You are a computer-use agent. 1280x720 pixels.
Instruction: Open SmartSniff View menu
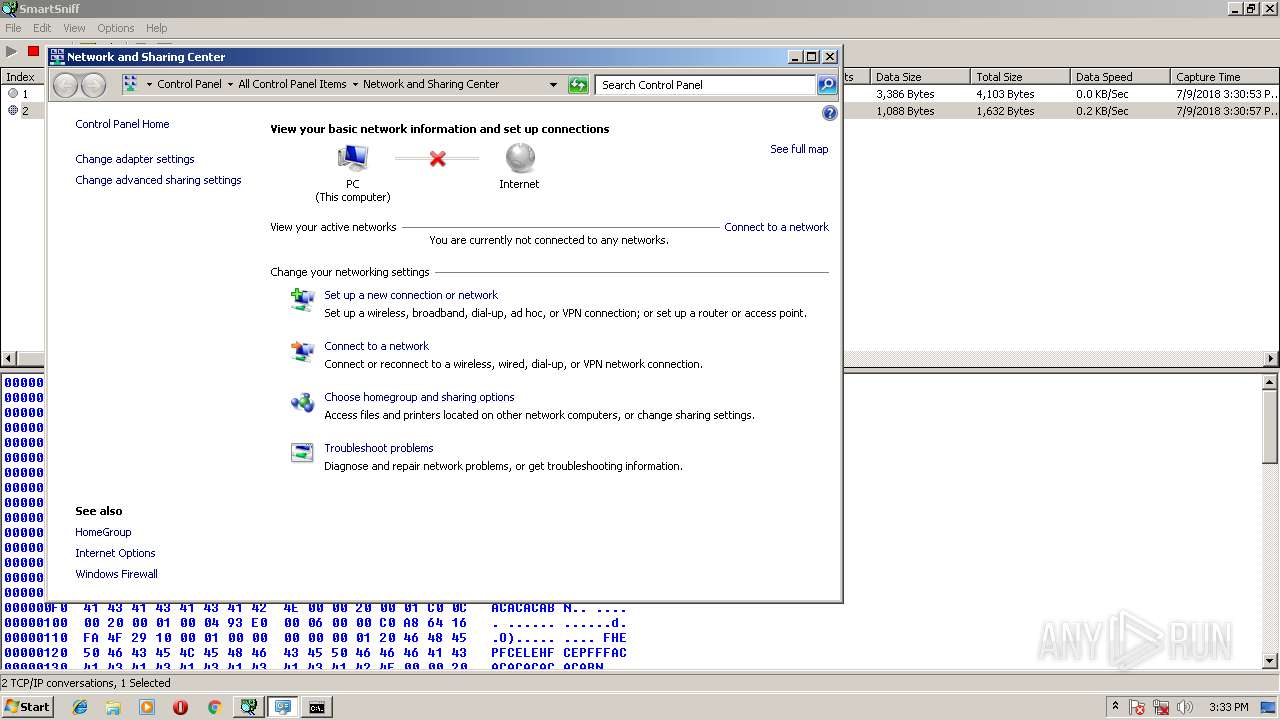coord(74,28)
